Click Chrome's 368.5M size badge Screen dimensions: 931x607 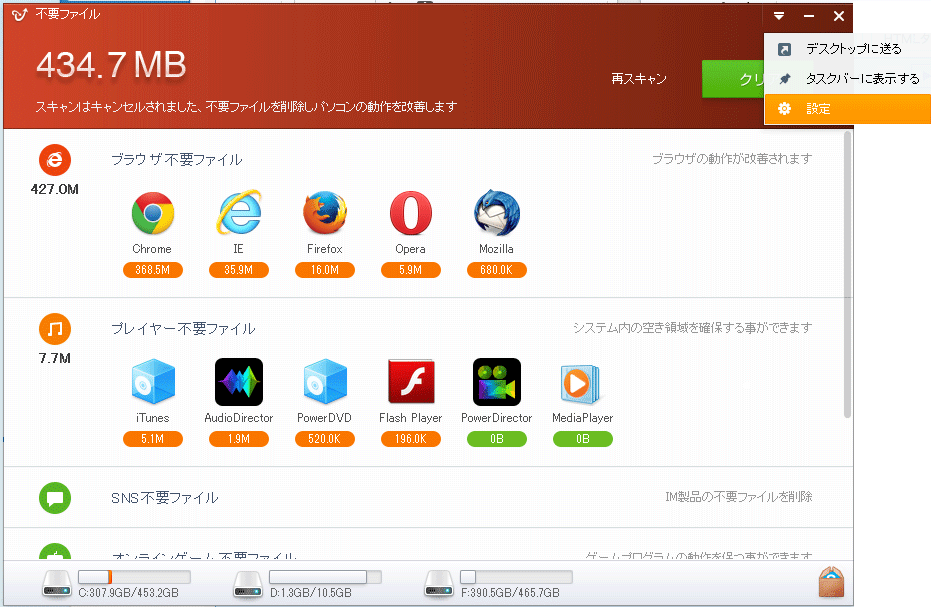pyautogui.click(x=153, y=270)
